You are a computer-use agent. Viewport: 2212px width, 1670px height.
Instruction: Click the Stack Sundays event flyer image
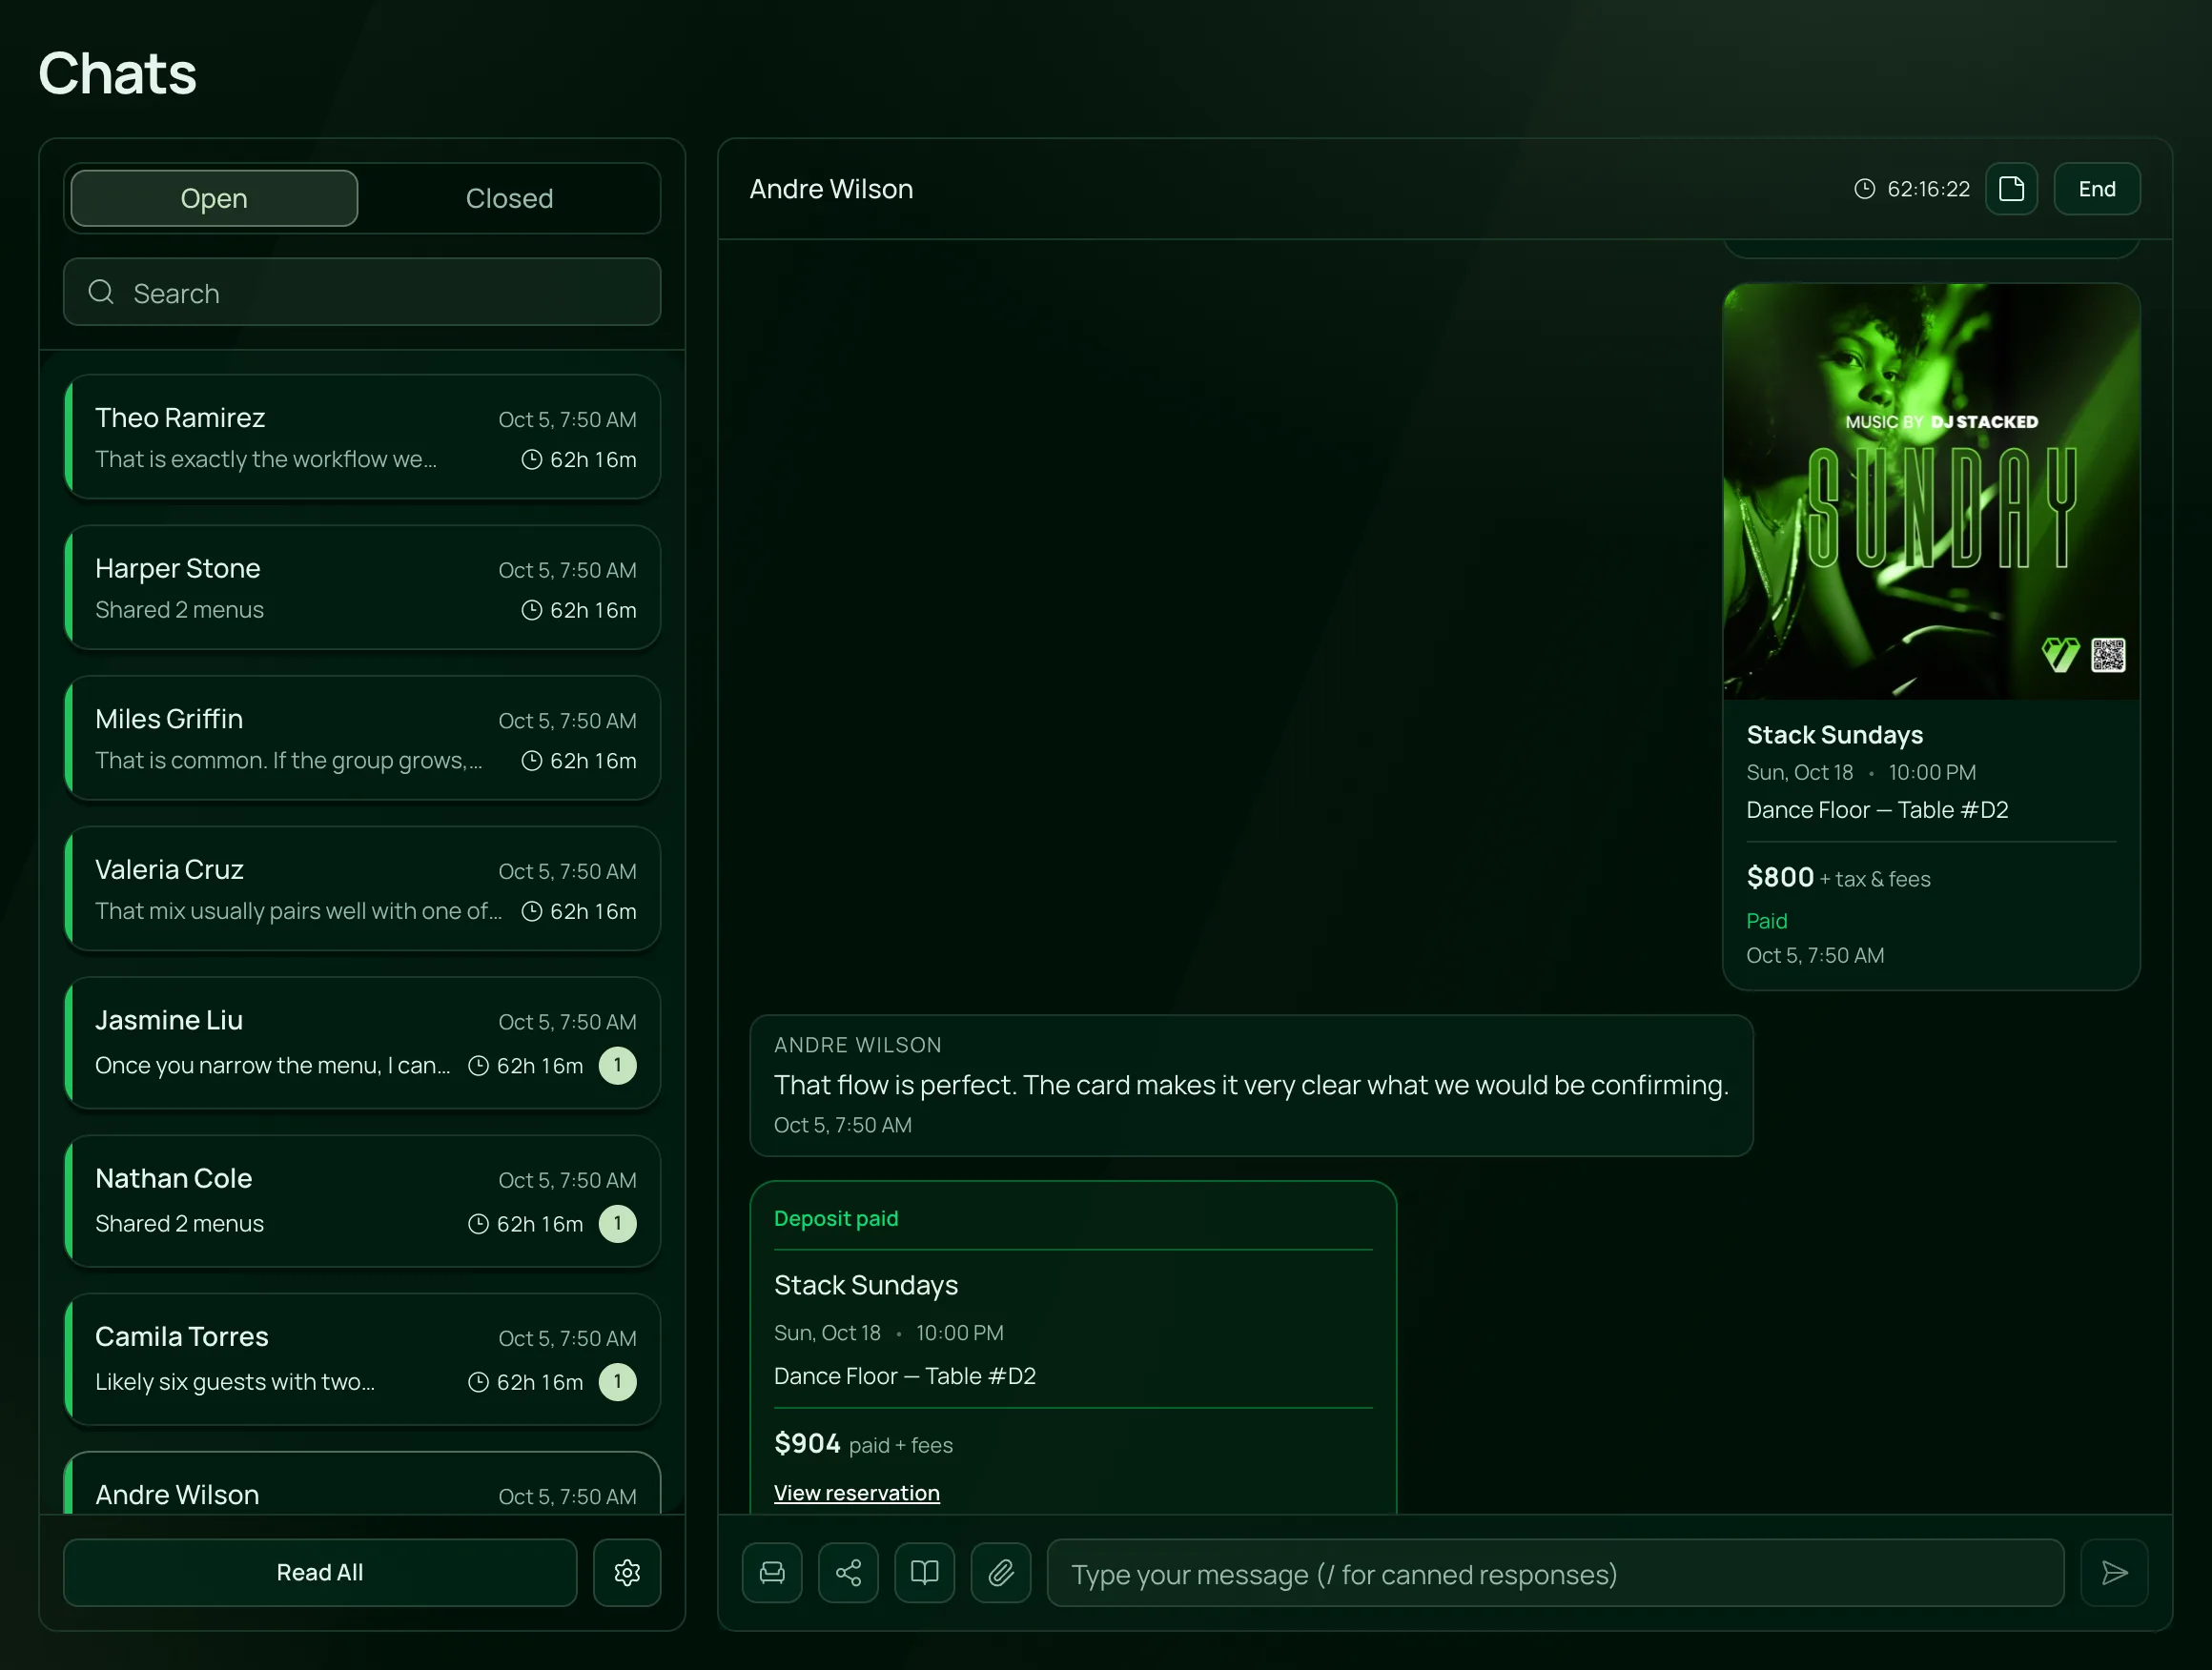(1931, 491)
